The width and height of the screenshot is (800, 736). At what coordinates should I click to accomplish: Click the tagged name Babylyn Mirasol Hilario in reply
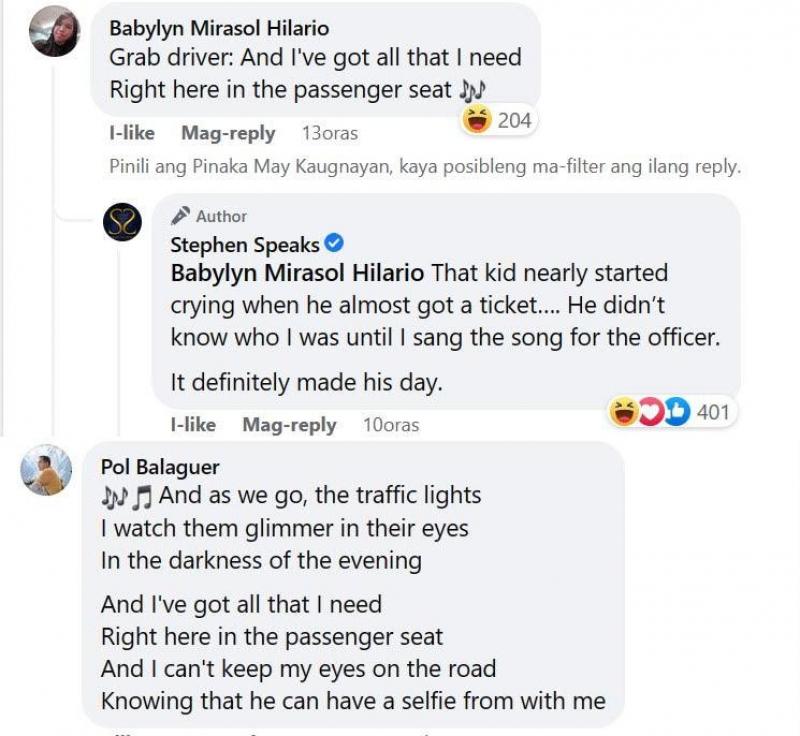pyautogui.click(x=298, y=273)
